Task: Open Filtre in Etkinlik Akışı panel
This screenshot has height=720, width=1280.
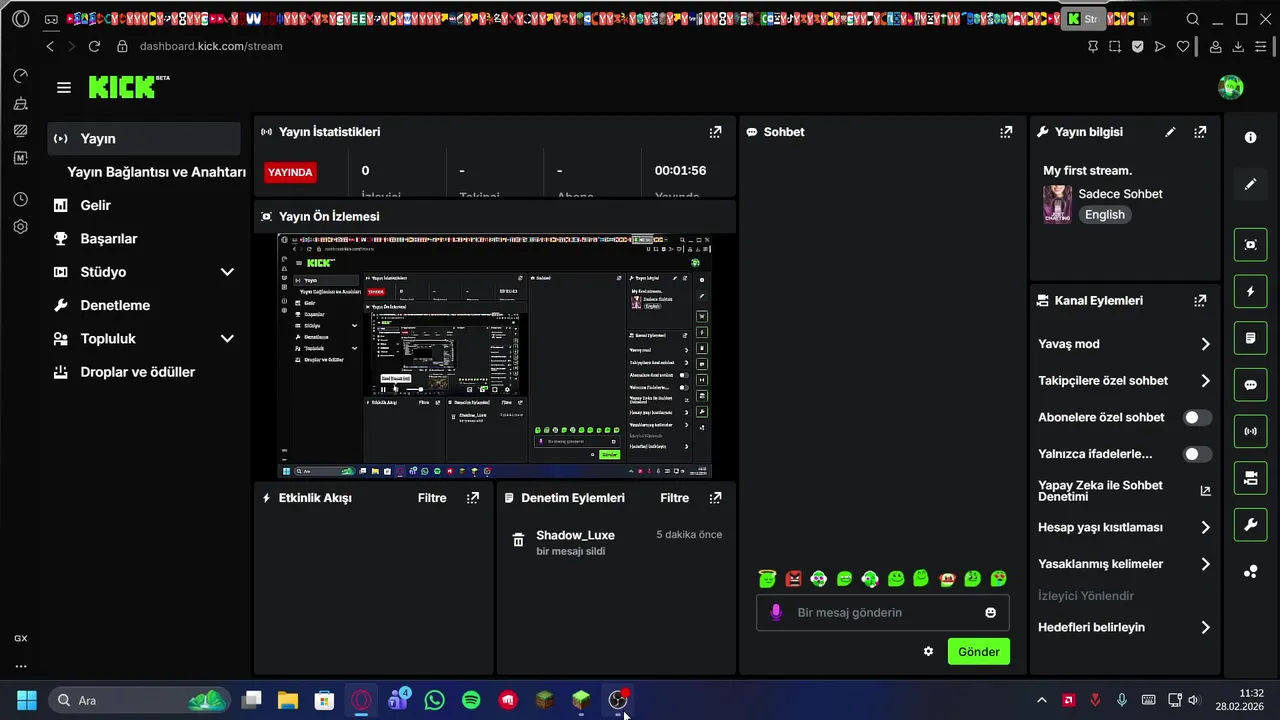Action: 432,498
